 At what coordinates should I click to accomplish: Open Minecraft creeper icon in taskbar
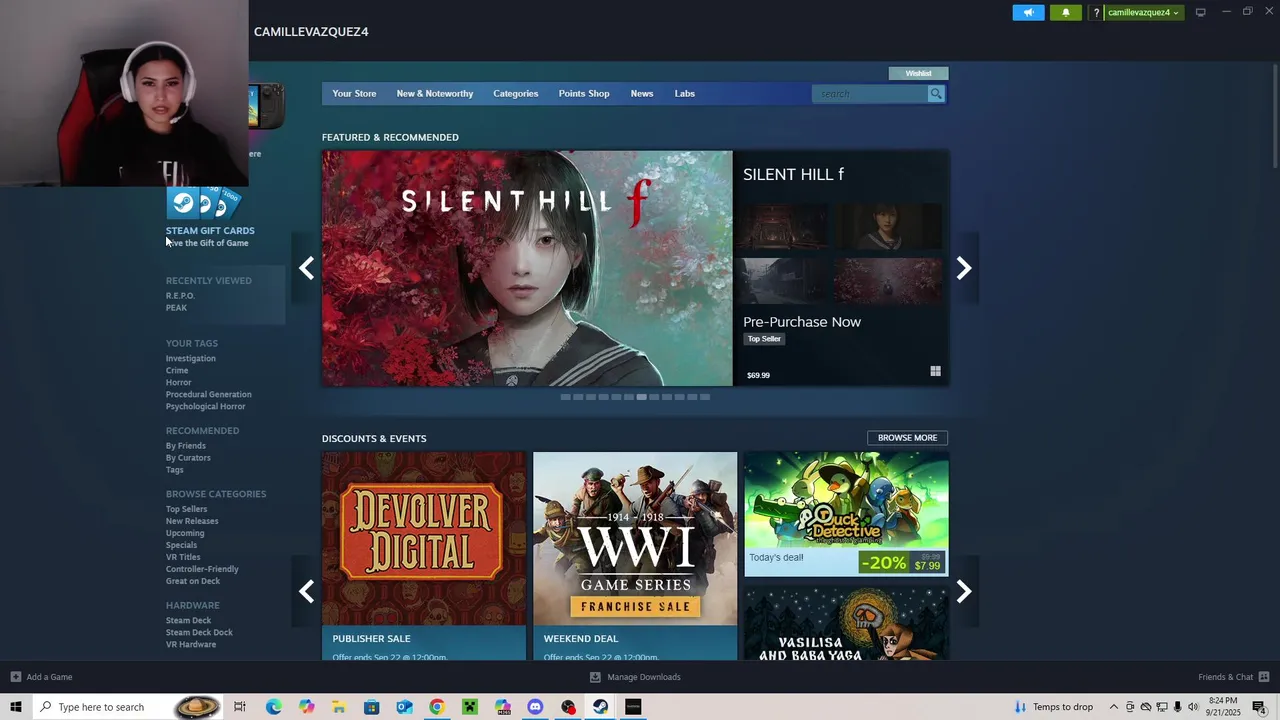pyautogui.click(x=469, y=707)
